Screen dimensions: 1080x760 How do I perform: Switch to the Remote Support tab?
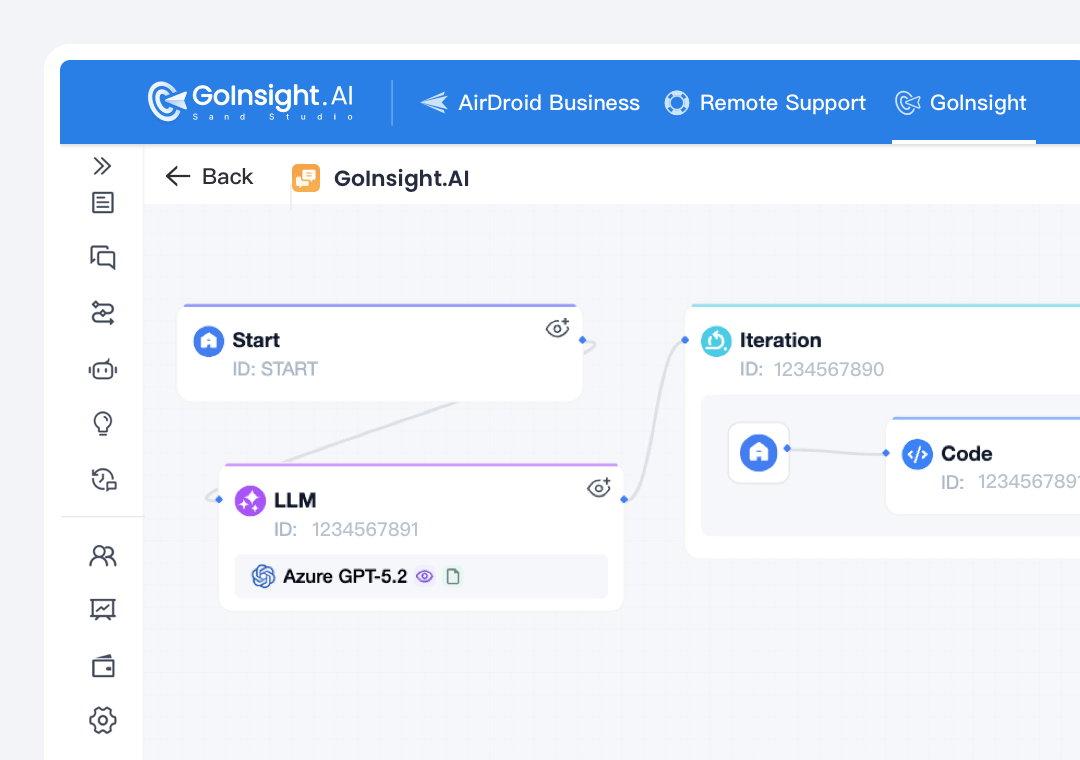765,103
